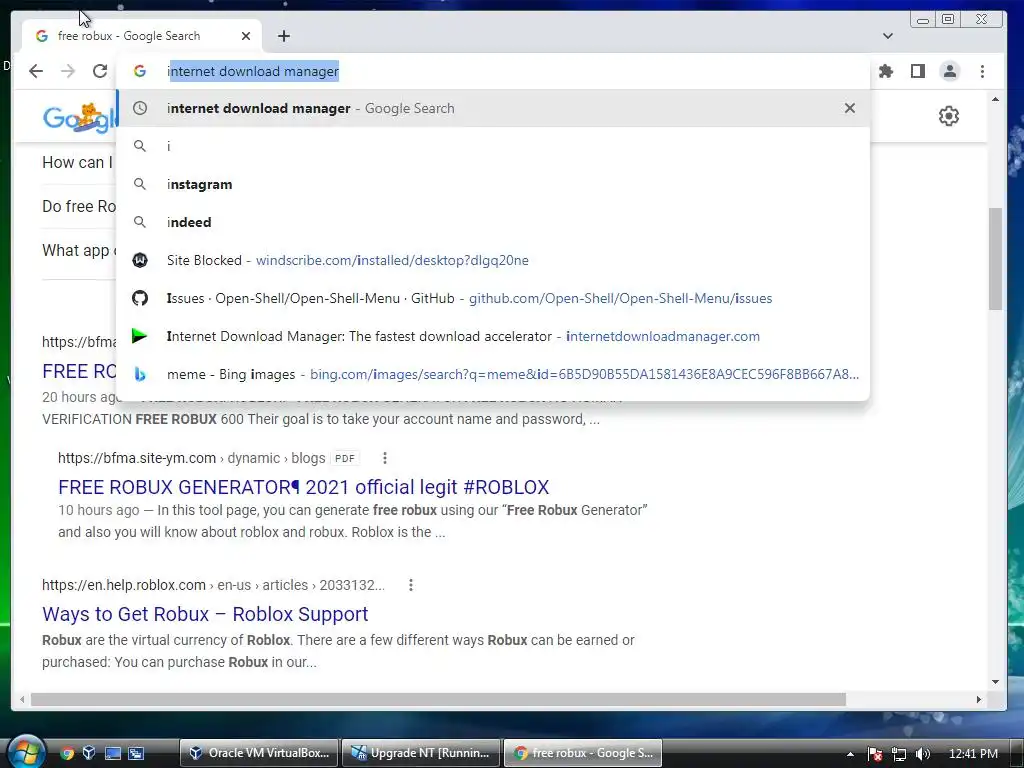Open a new tab

[283, 36]
